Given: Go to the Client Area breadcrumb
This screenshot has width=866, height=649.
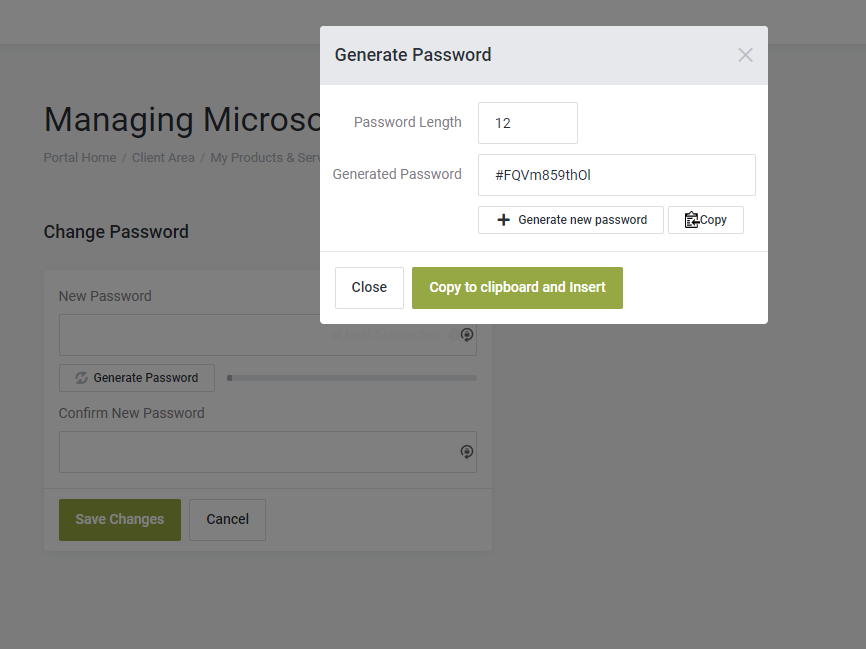Looking at the screenshot, I should 163,157.
